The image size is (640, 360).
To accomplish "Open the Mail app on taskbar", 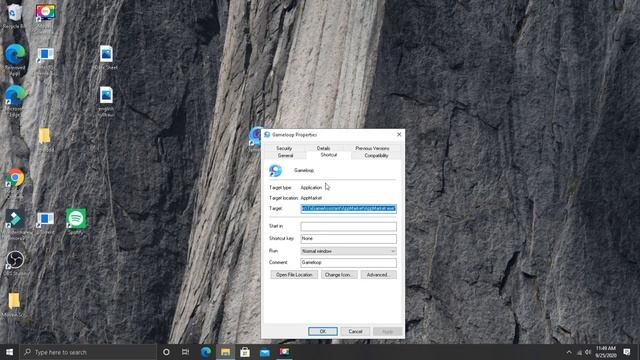I will pyautogui.click(x=264, y=352).
